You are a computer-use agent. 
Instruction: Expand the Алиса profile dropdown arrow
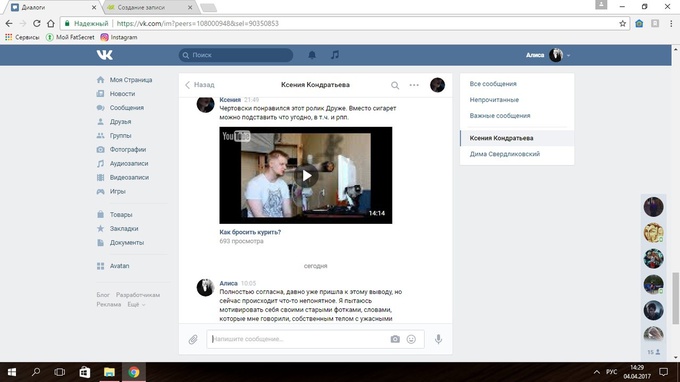point(568,56)
